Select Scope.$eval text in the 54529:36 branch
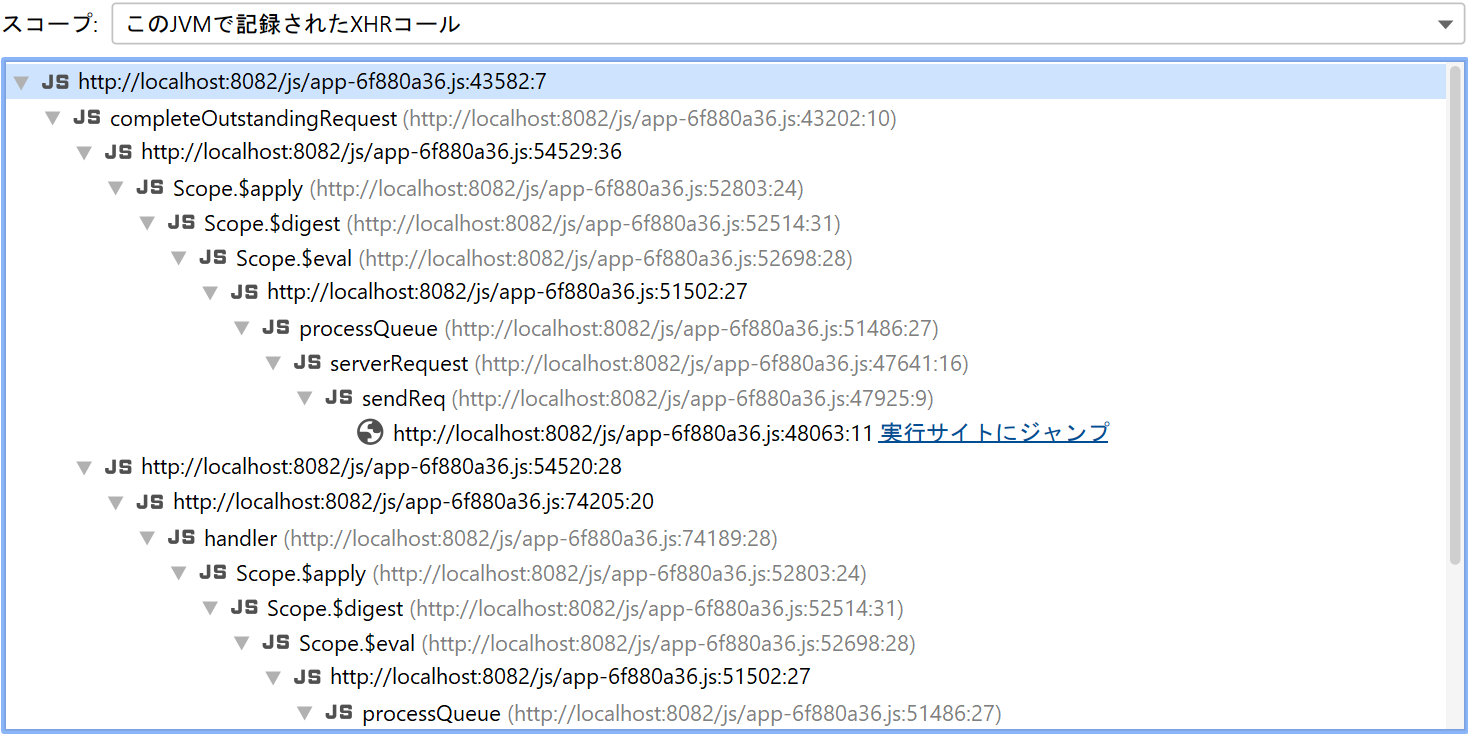The width and height of the screenshot is (1468, 735). click(294, 259)
